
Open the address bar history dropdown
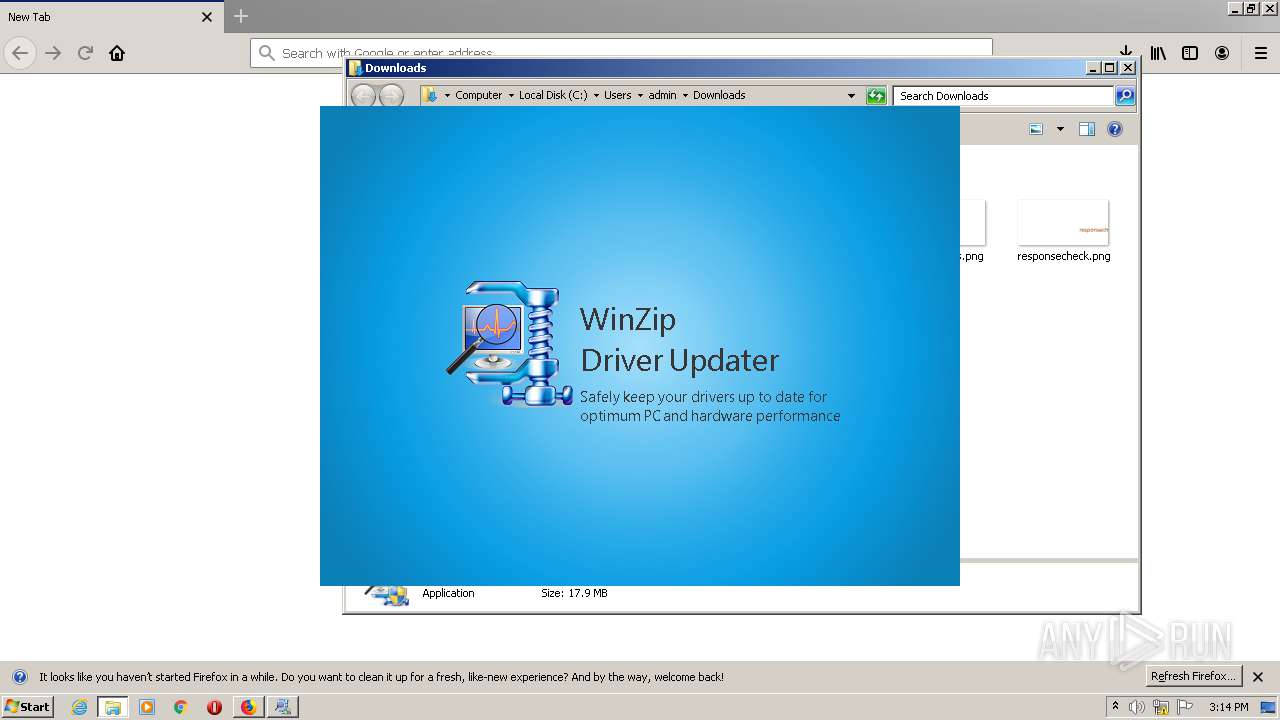click(x=851, y=96)
